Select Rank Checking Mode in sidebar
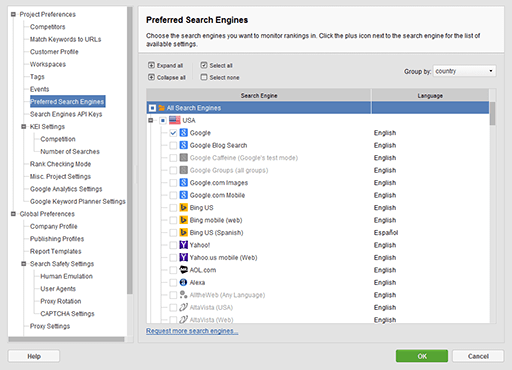The width and height of the screenshot is (512, 370). (x=60, y=164)
